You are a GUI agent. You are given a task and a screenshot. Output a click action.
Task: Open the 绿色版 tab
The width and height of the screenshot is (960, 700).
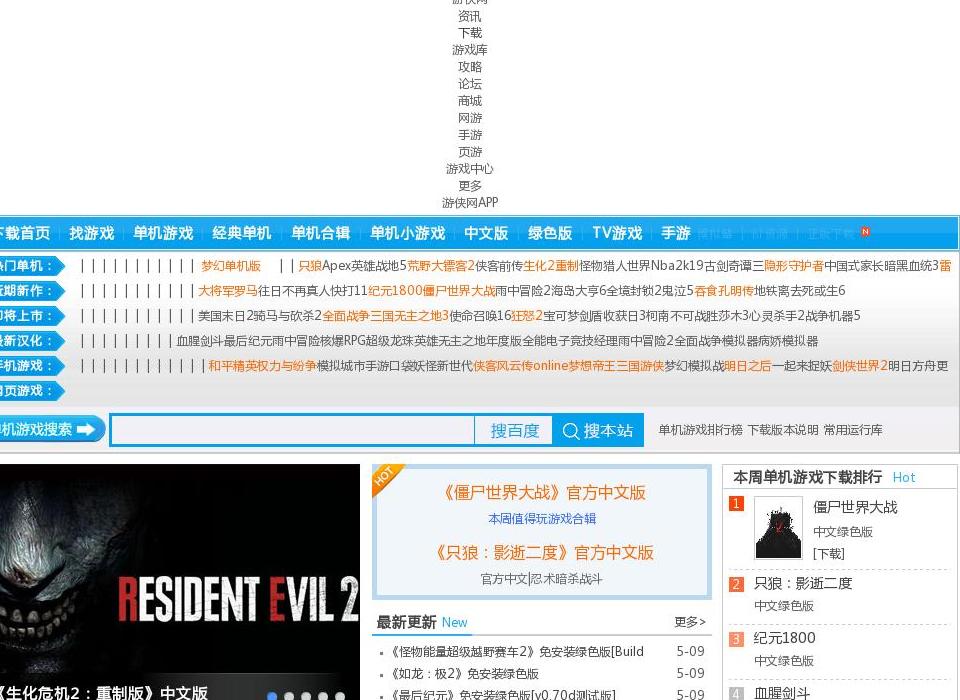click(550, 233)
